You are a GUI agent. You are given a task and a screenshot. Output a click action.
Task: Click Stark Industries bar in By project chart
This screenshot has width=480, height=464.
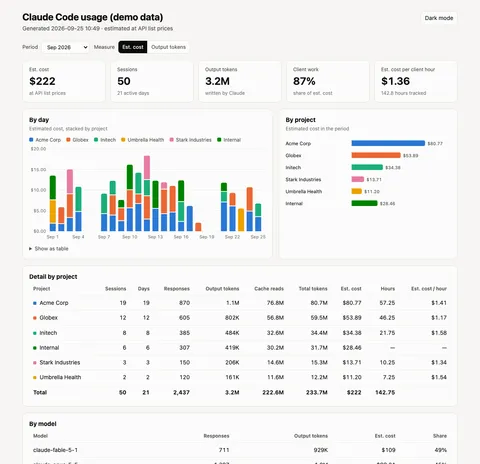(x=358, y=179)
